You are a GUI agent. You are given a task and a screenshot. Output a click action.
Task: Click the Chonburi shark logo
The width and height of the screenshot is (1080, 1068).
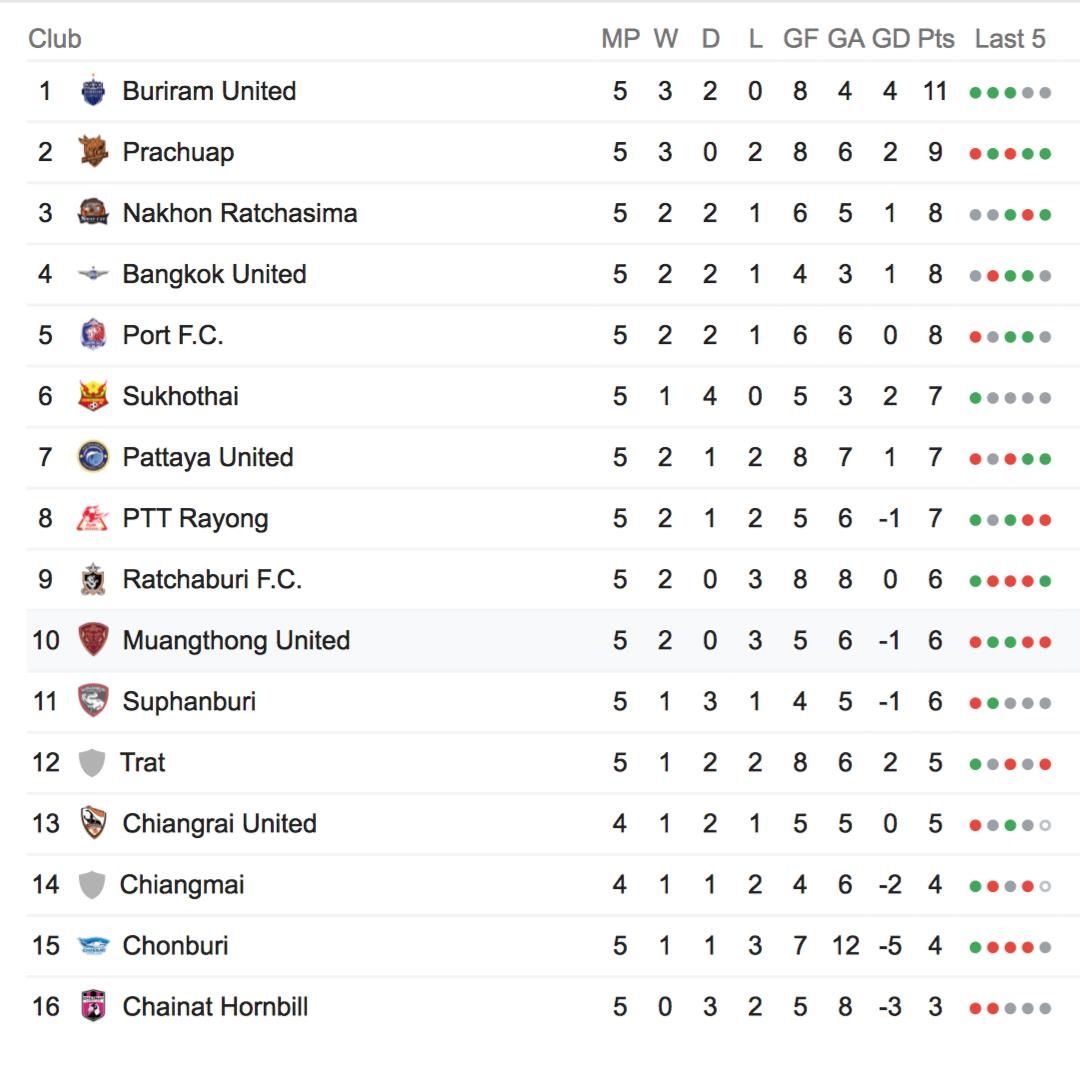93,945
